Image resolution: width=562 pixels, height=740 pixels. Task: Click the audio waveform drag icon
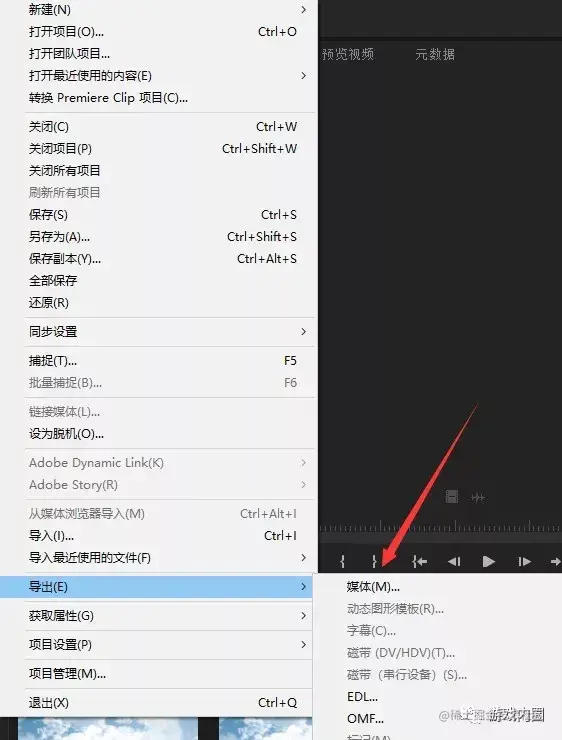pyautogui.click(x=478, y=497)
